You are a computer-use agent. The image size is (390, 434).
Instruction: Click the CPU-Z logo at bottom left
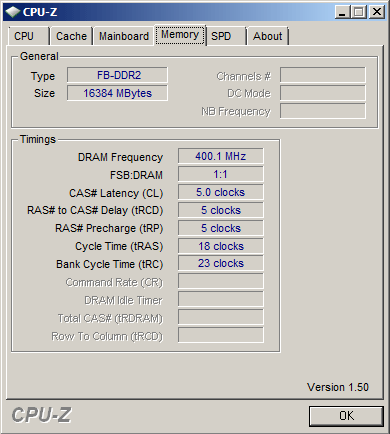coord(41,415)
